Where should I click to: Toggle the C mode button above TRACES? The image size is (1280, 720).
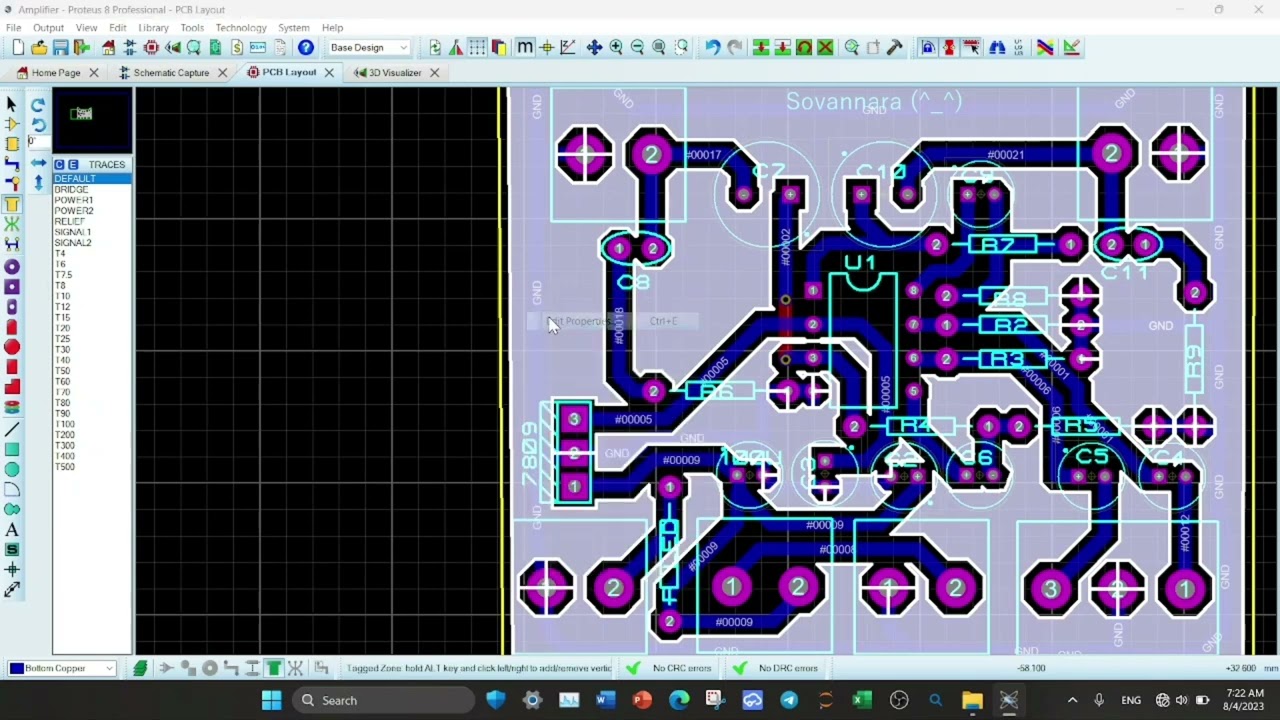click(60, 165)
